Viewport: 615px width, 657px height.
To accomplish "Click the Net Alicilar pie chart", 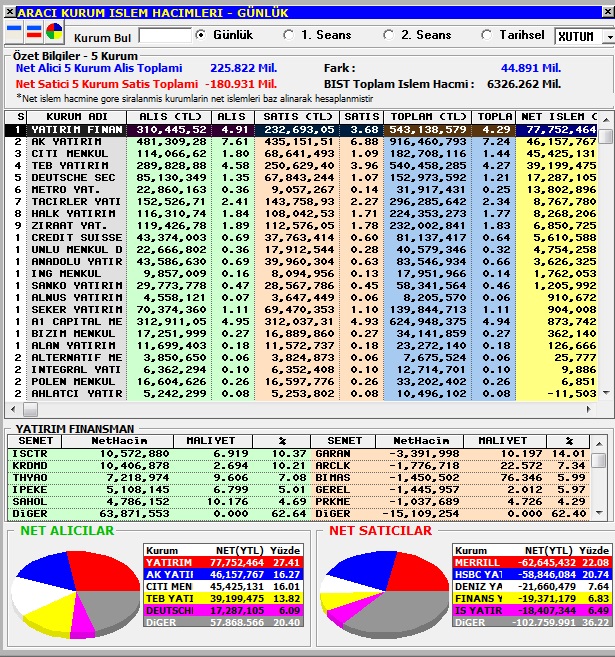I will tap(75, 594).
